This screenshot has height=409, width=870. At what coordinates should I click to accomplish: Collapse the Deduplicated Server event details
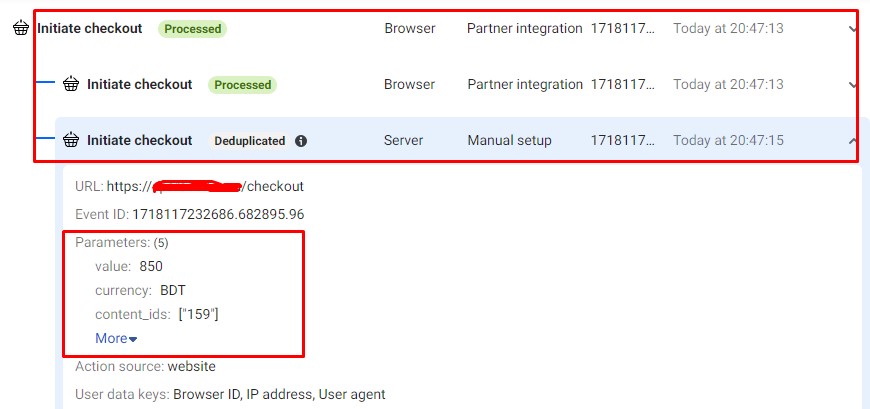coord(852,141)
